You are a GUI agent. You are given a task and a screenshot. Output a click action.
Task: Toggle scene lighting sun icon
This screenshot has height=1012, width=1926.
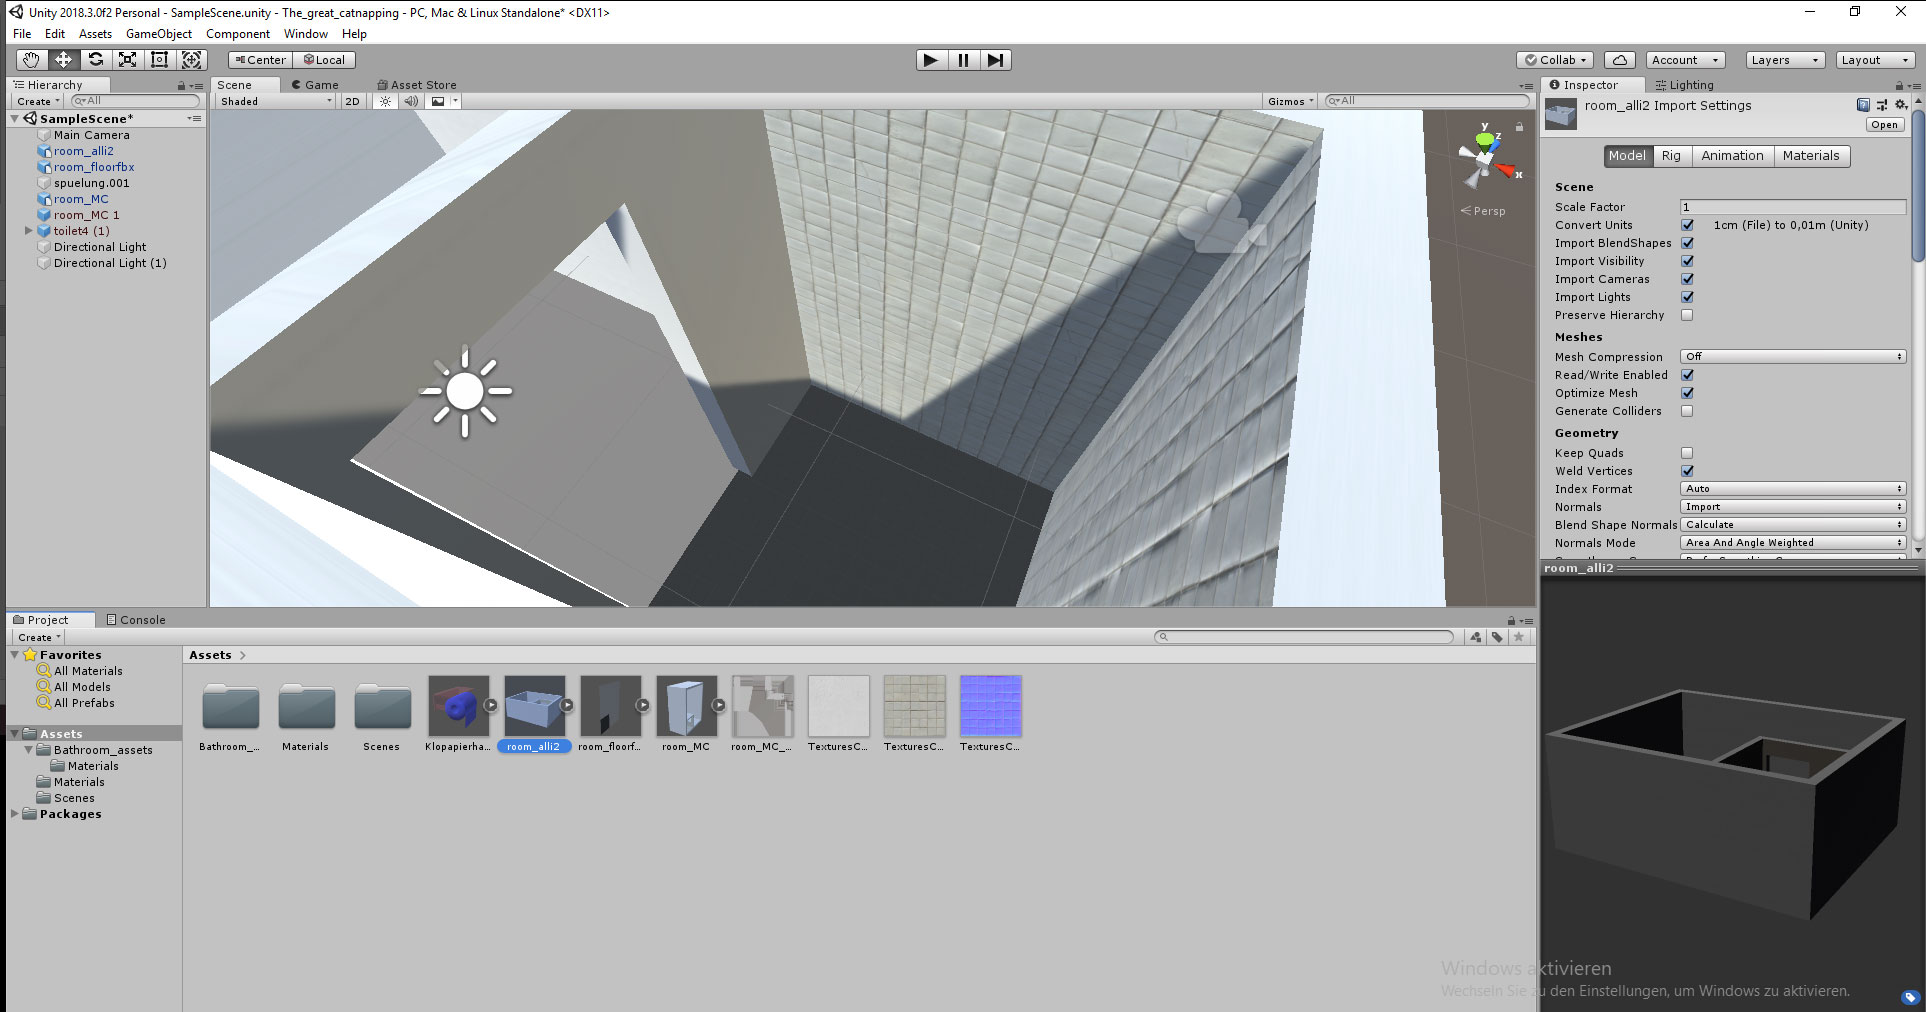tap(385, 101)
